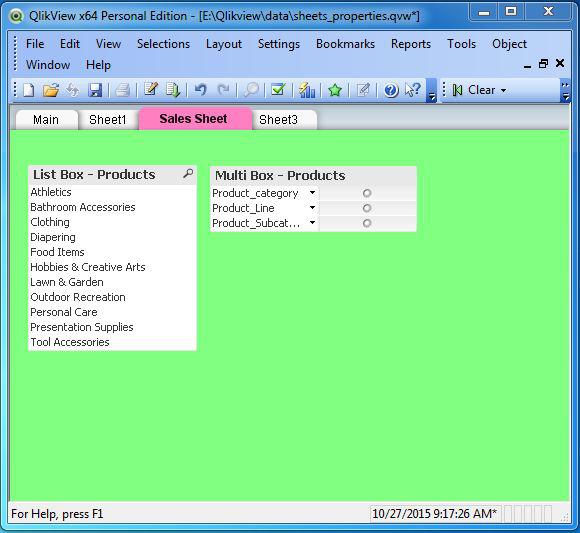
Task: Restore the inner document window
Action: click(543, 64)
